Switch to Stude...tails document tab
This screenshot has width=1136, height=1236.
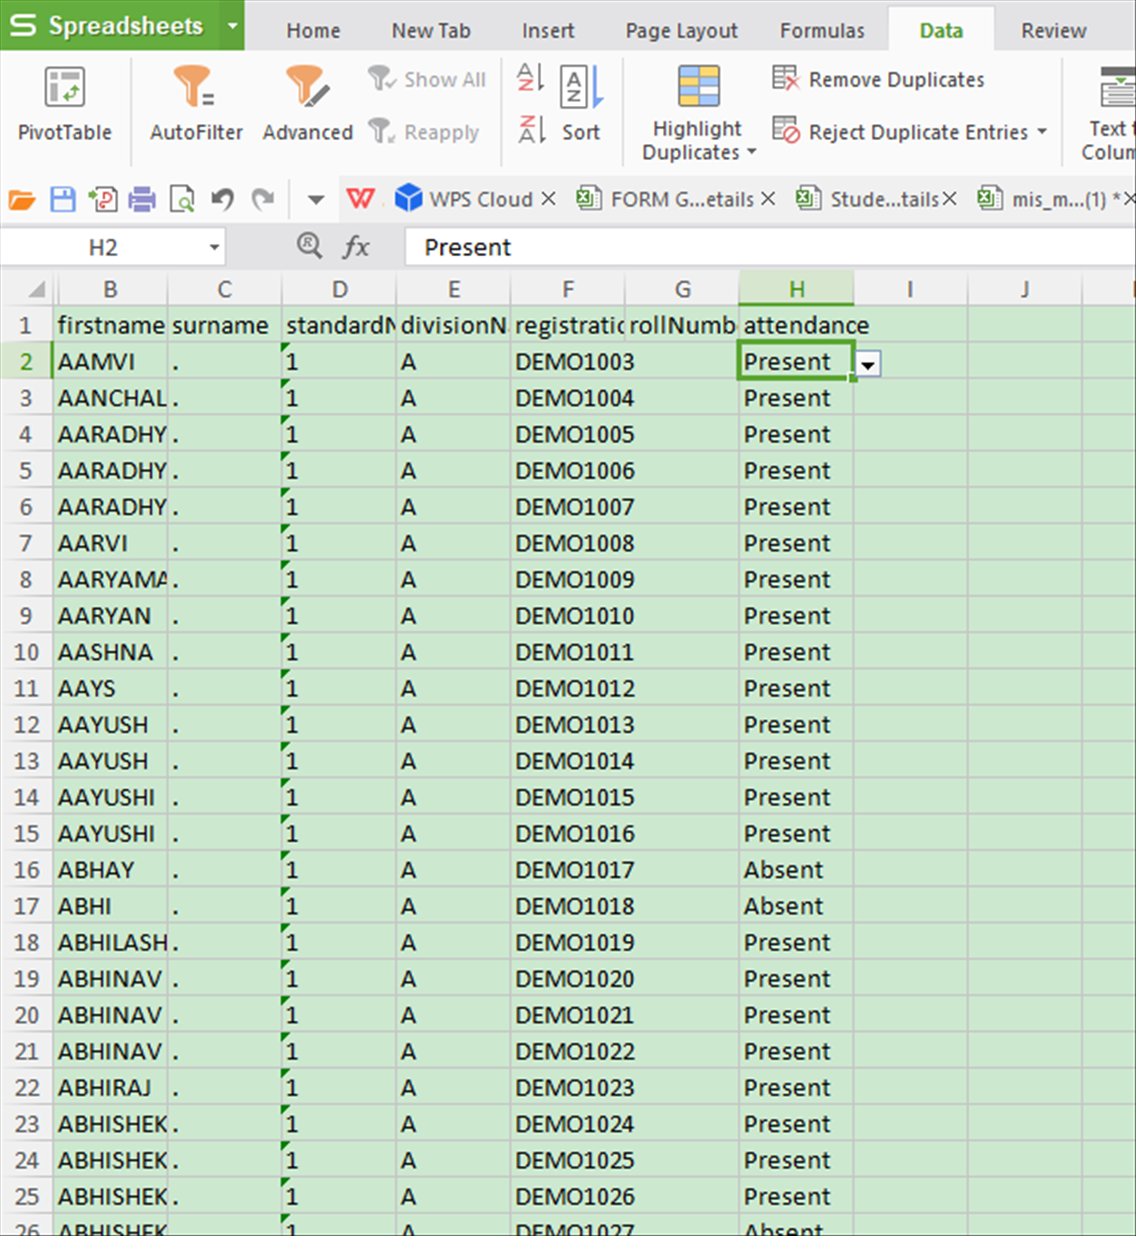pos(868,199)
